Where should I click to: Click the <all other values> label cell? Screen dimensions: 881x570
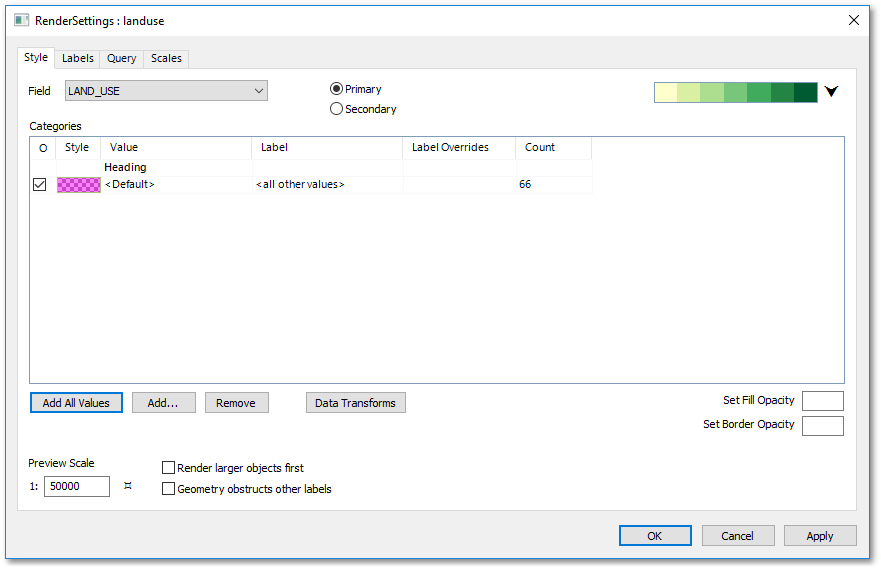coord(328,184)
